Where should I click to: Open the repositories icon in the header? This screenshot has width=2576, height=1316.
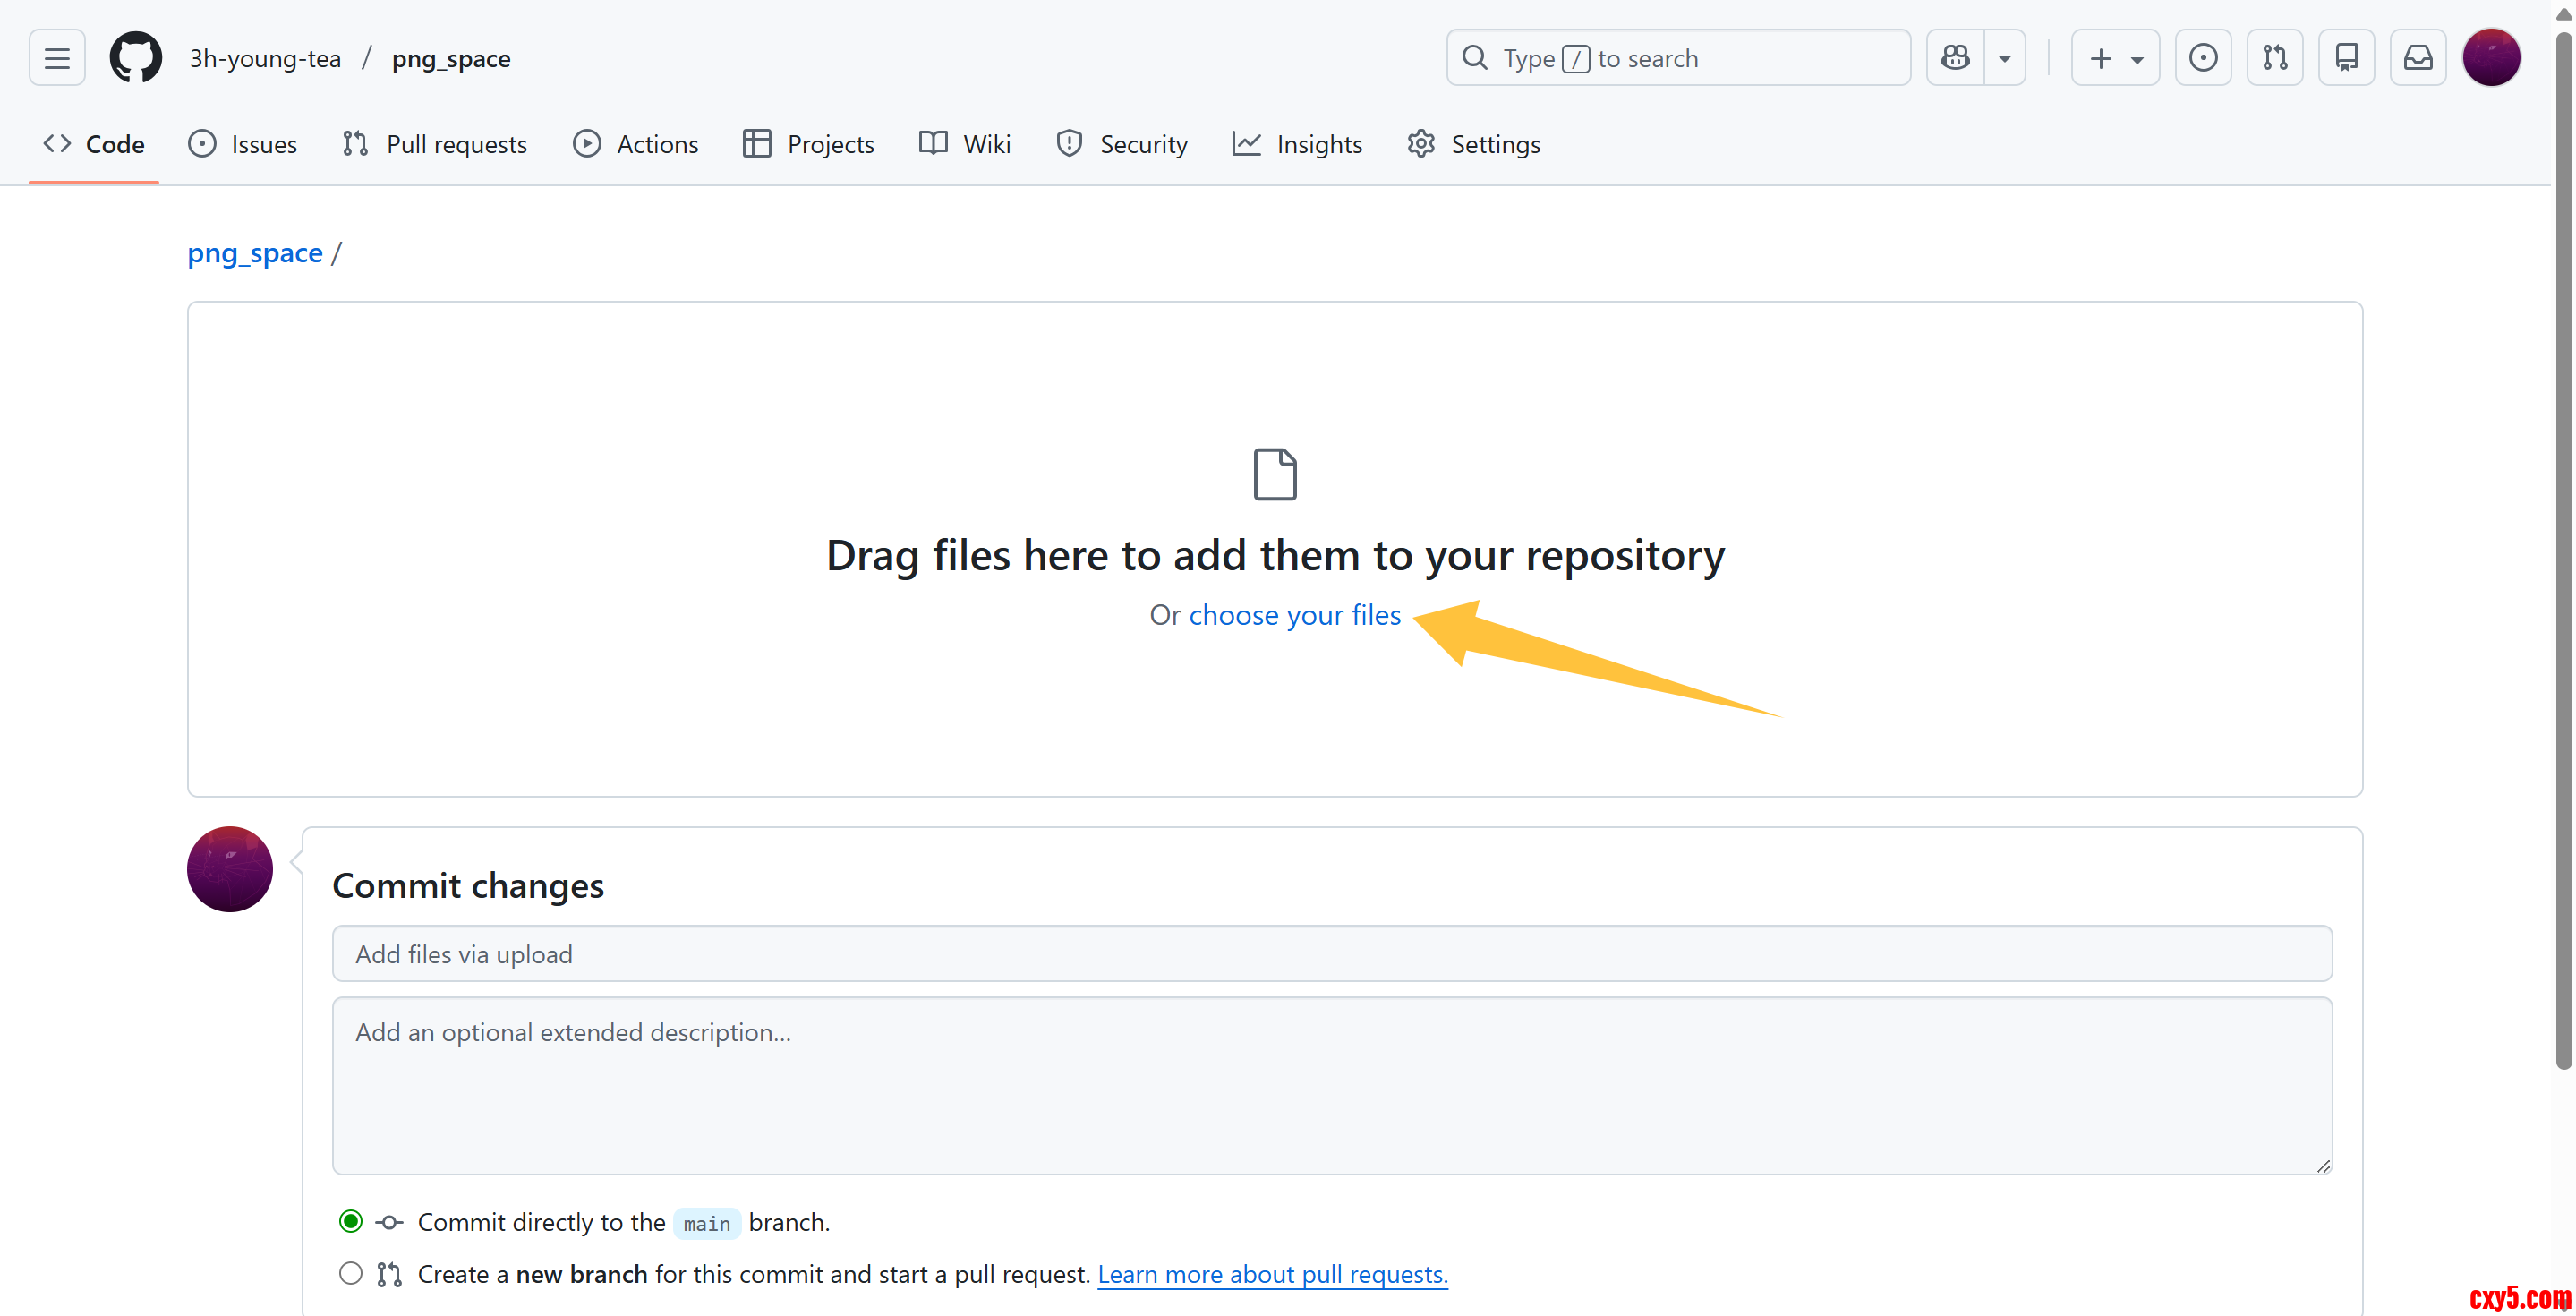(2346, 58)
